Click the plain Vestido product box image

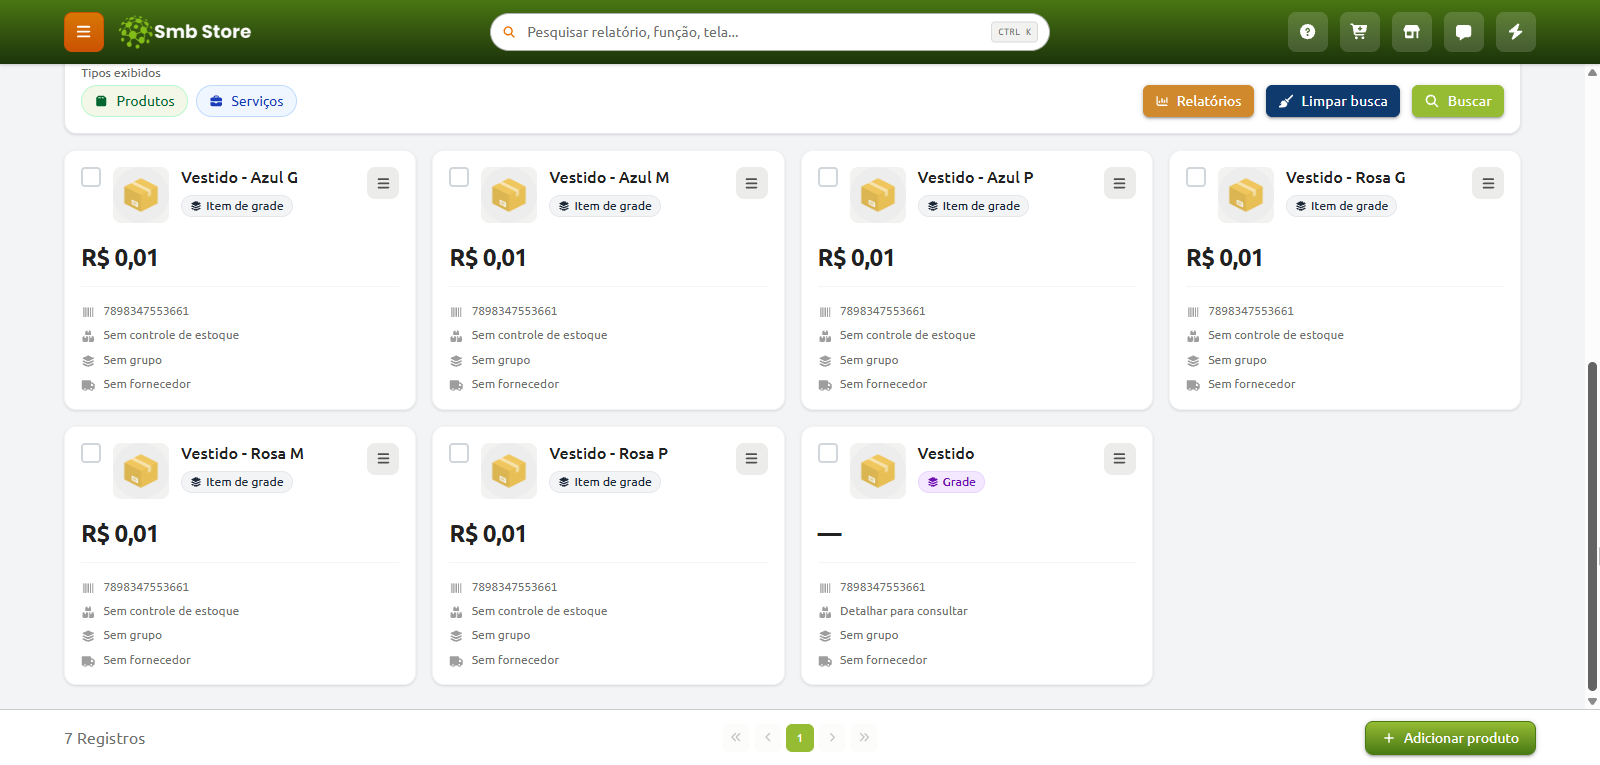[878, 471]
